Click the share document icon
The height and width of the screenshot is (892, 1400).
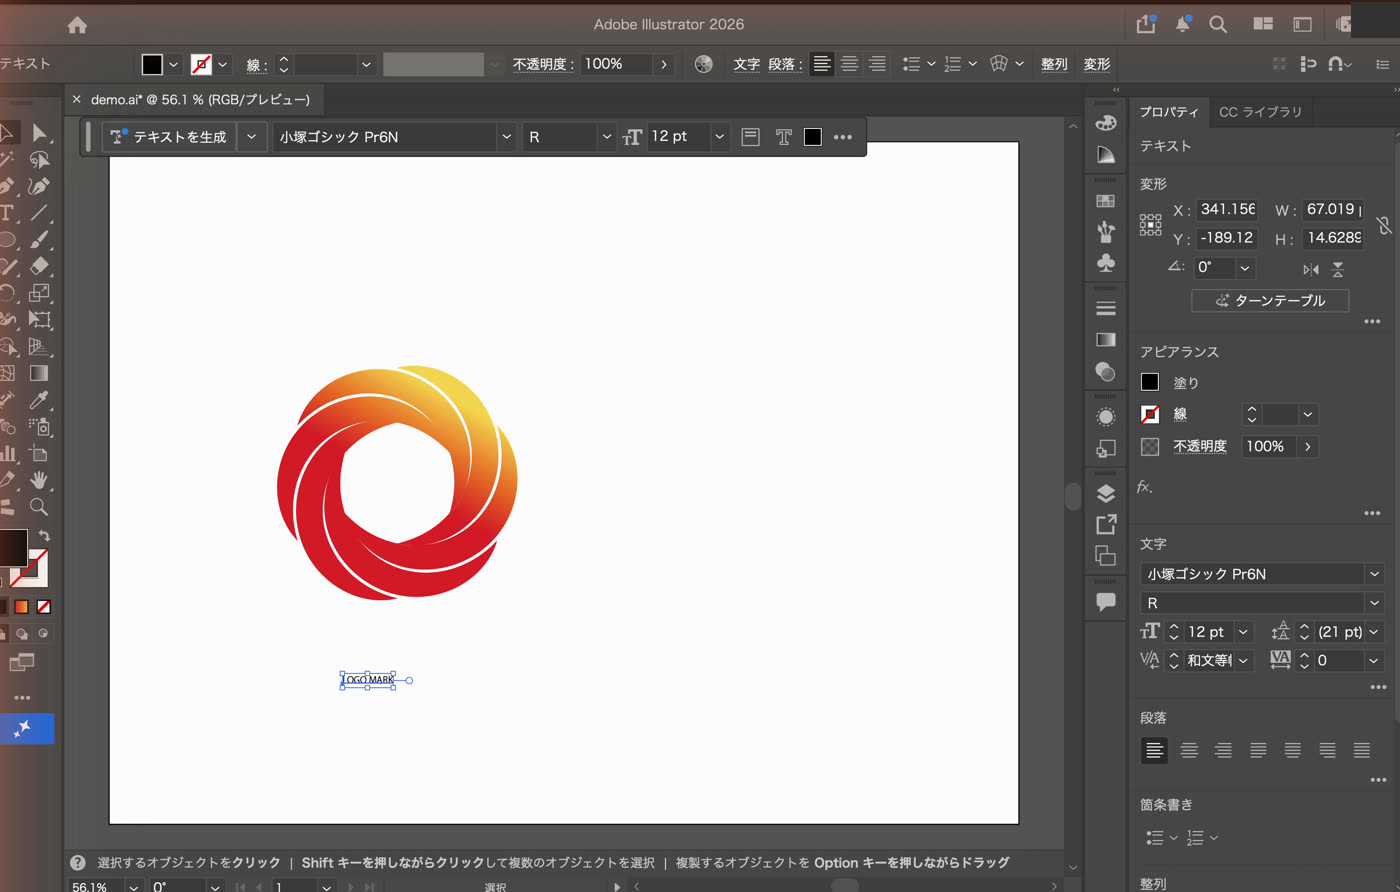1146,24
